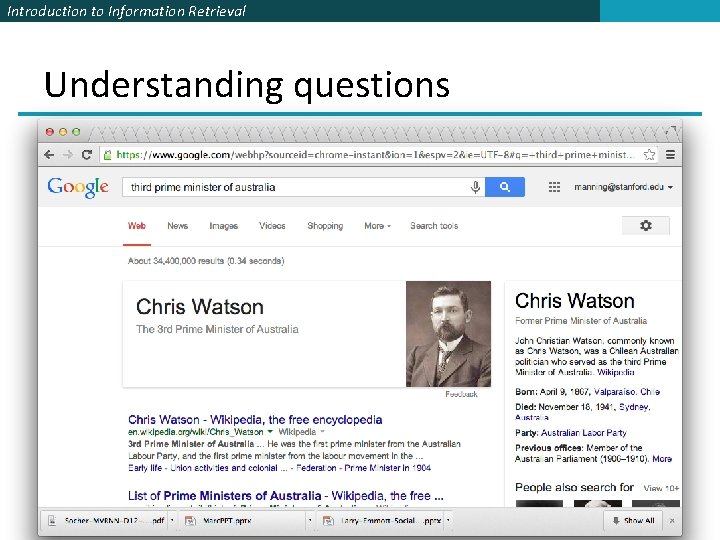Viewport: 720px width, 540px height.
Task: Click 'People also search for' heading
Action: (574, 487)
